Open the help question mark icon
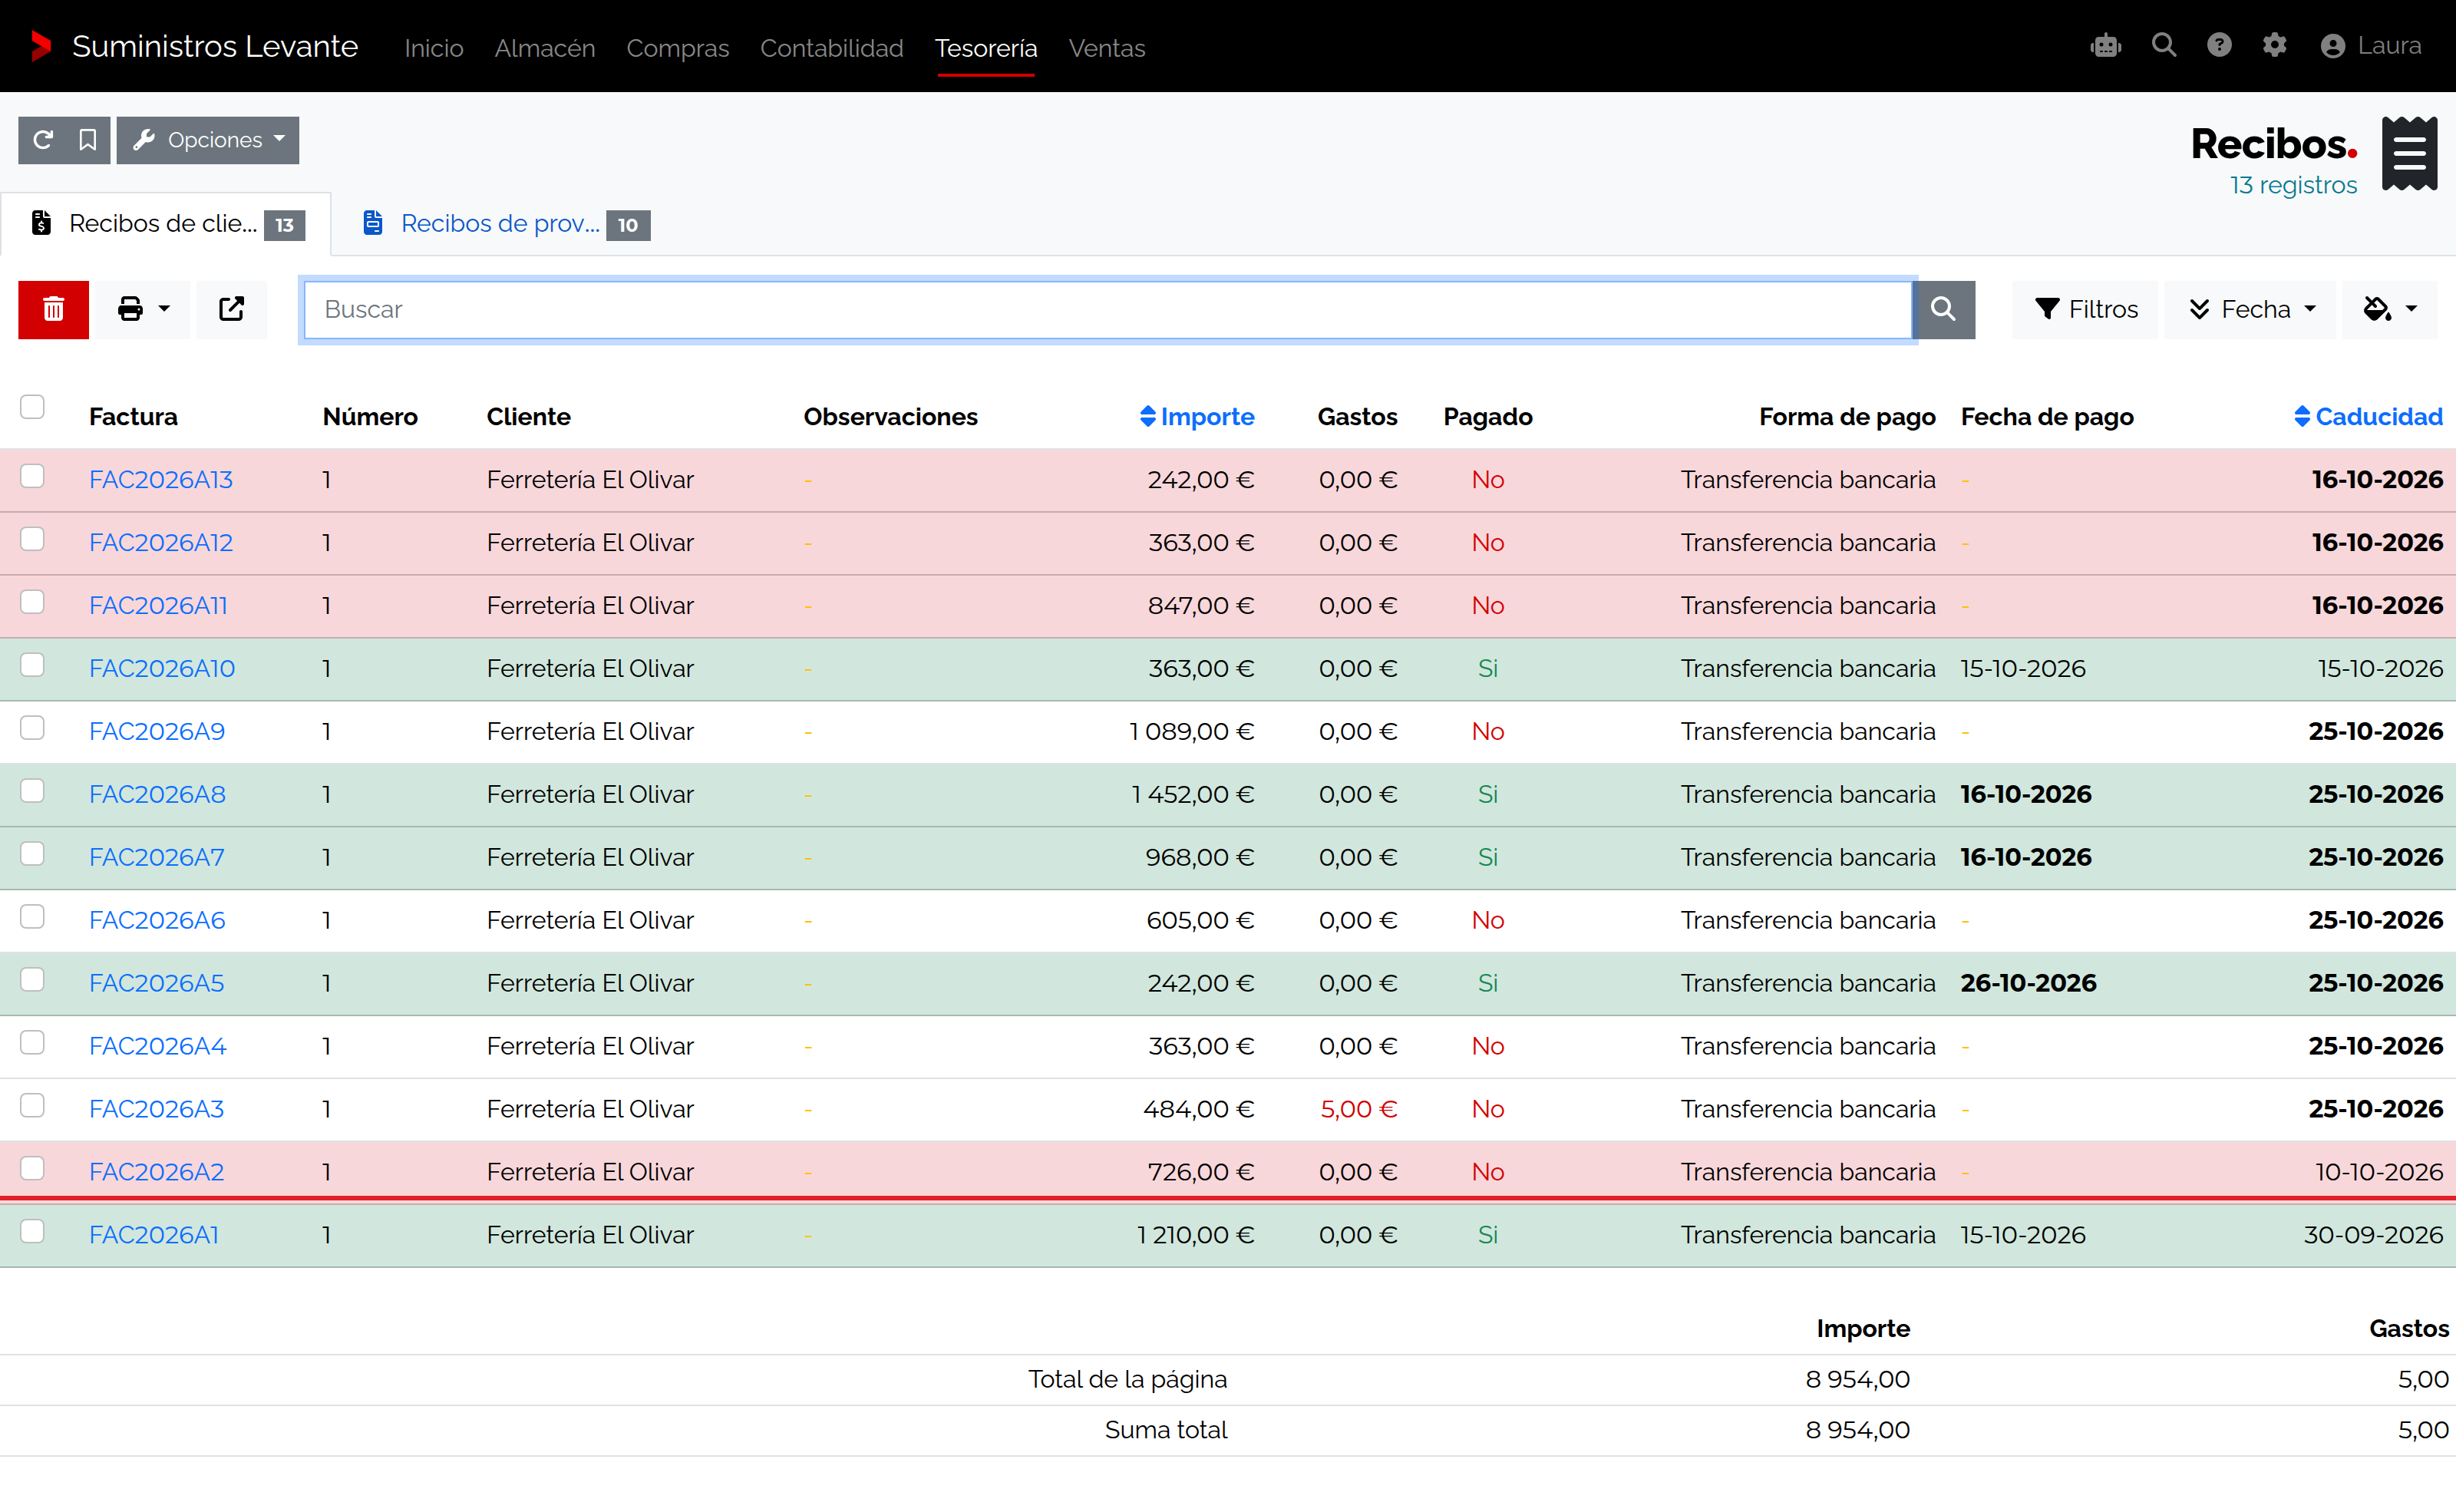The image size is (2456, 1512). coord(2219,46)
